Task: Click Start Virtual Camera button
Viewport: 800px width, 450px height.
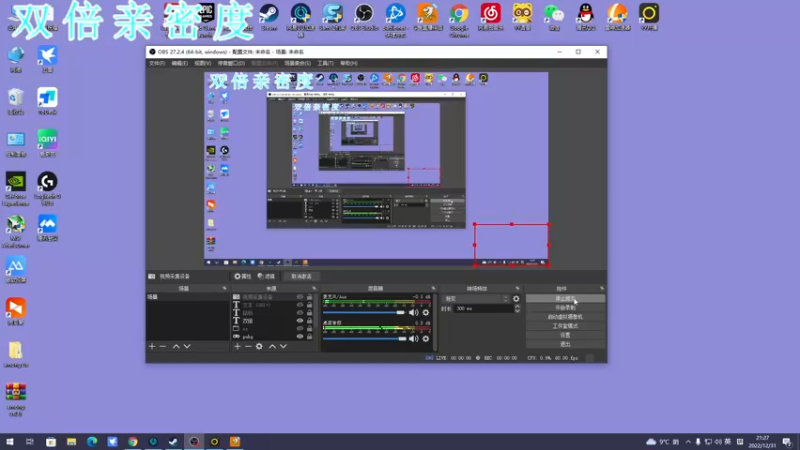Action: (x=565, y=317)
